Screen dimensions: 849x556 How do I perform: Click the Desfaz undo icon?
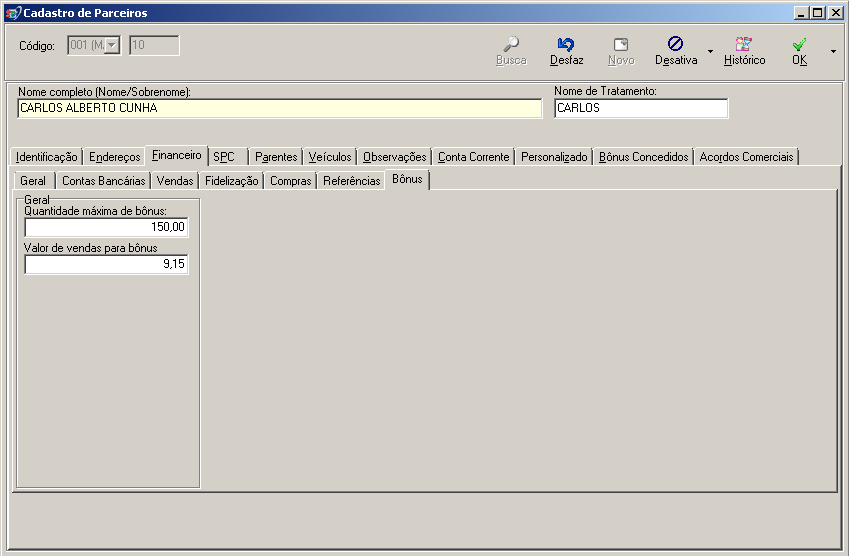click(566, 44)
